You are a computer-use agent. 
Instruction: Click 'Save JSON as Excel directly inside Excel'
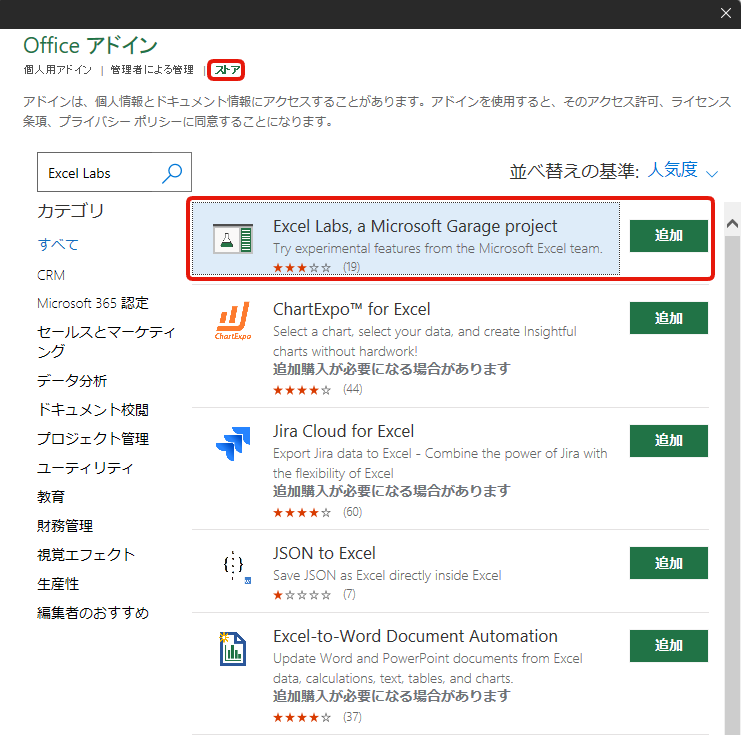pos(387,575)
